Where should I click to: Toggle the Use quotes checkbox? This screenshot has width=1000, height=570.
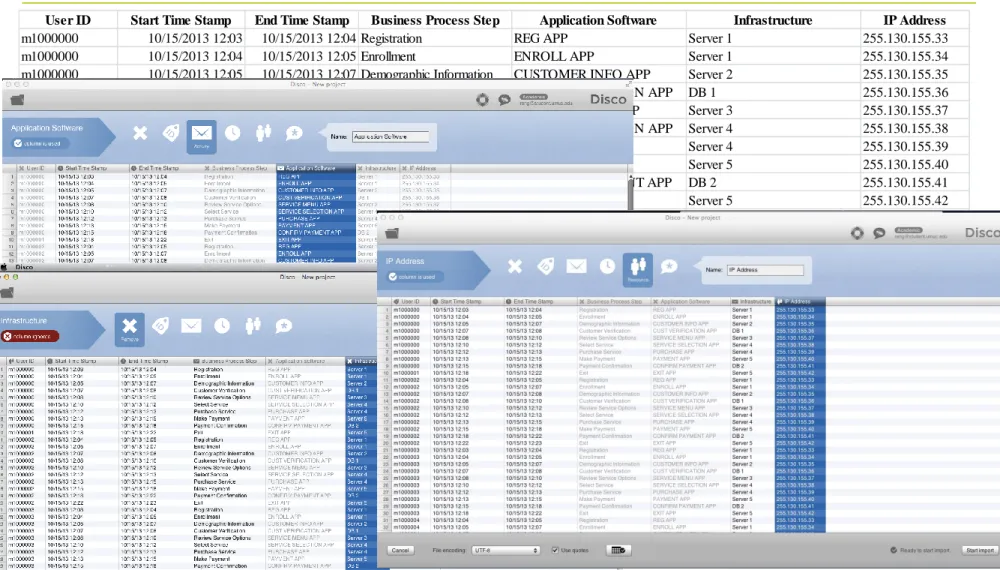[x=555, y=550]
